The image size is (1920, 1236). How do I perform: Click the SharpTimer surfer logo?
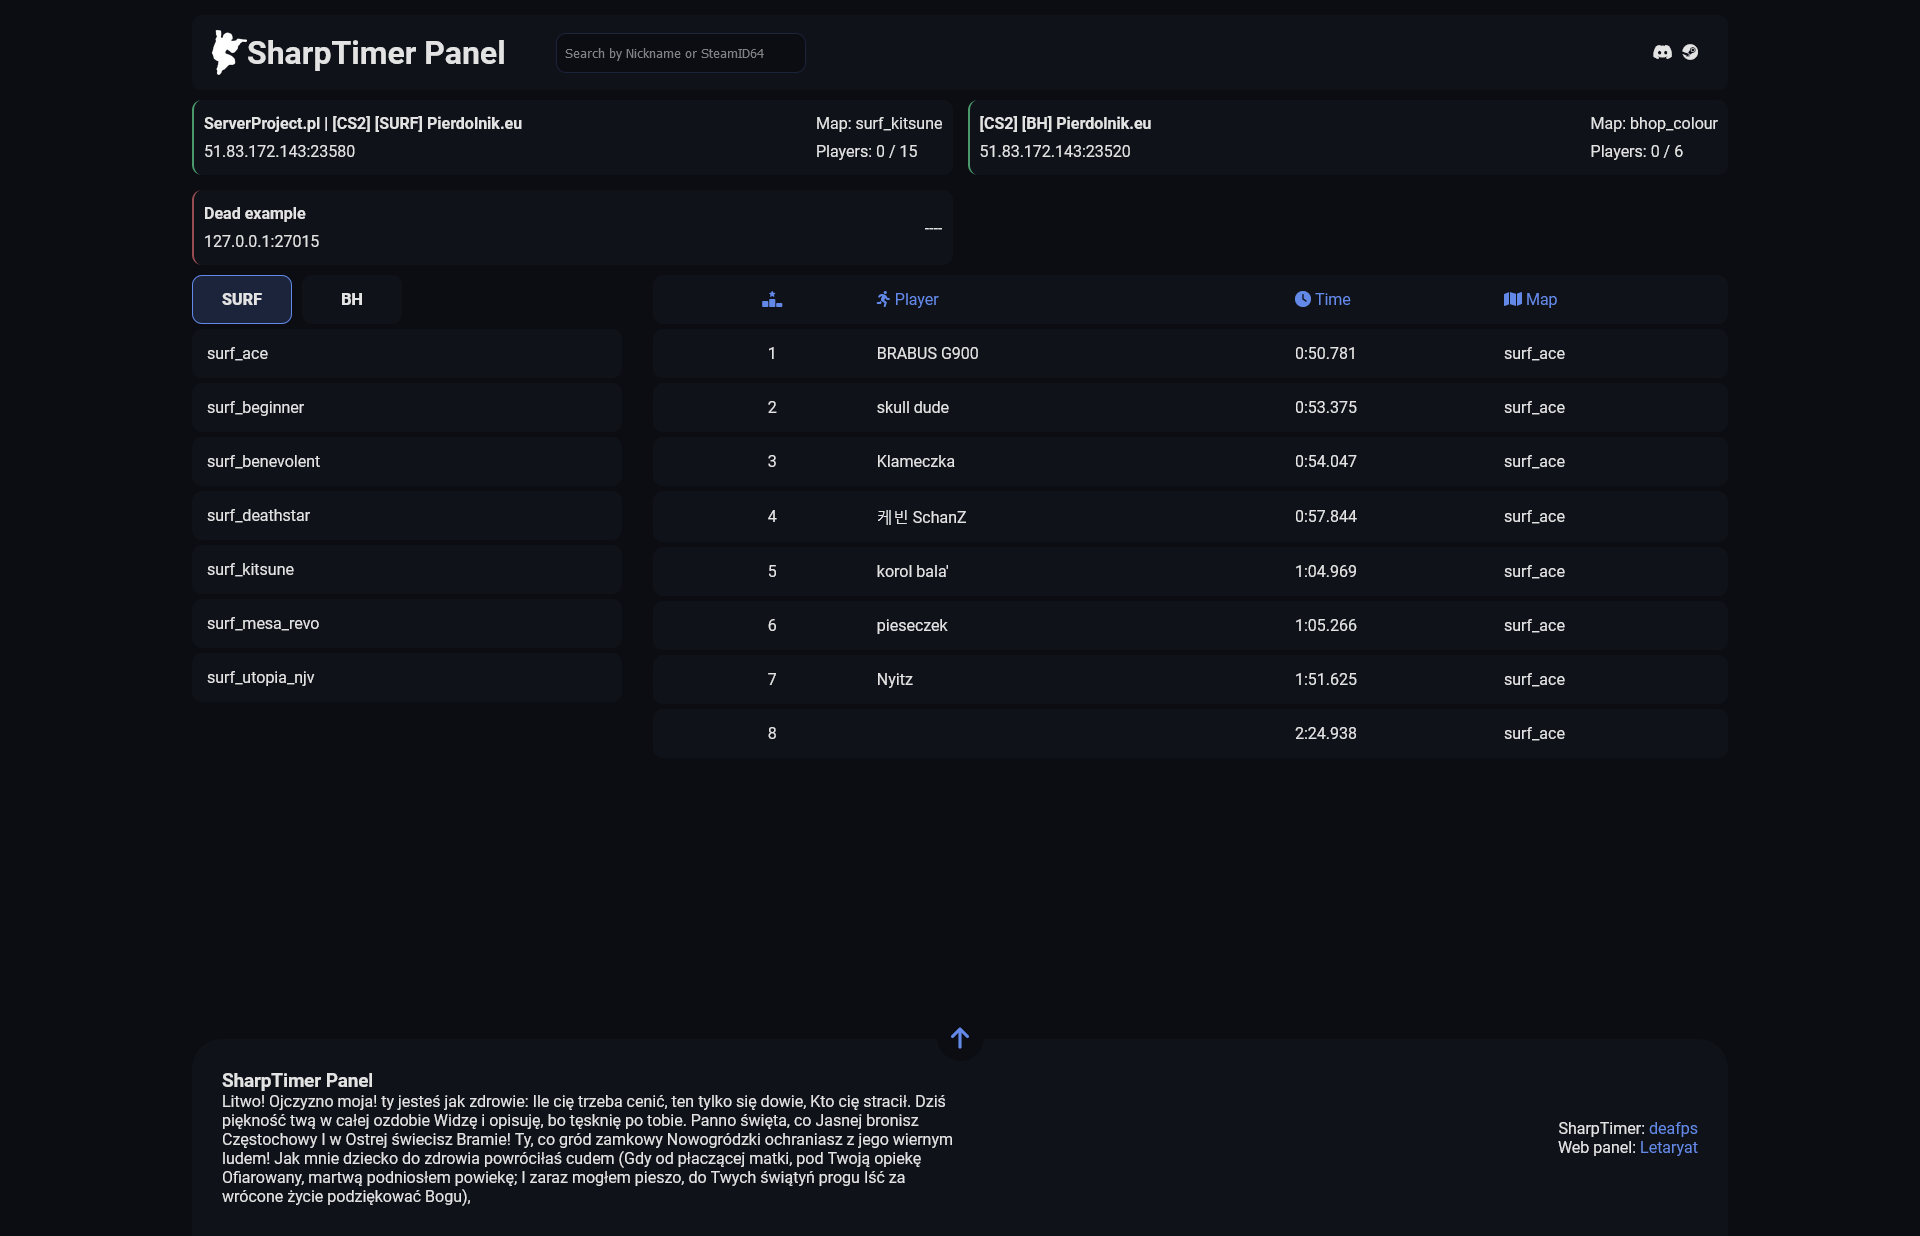point(227,52)
